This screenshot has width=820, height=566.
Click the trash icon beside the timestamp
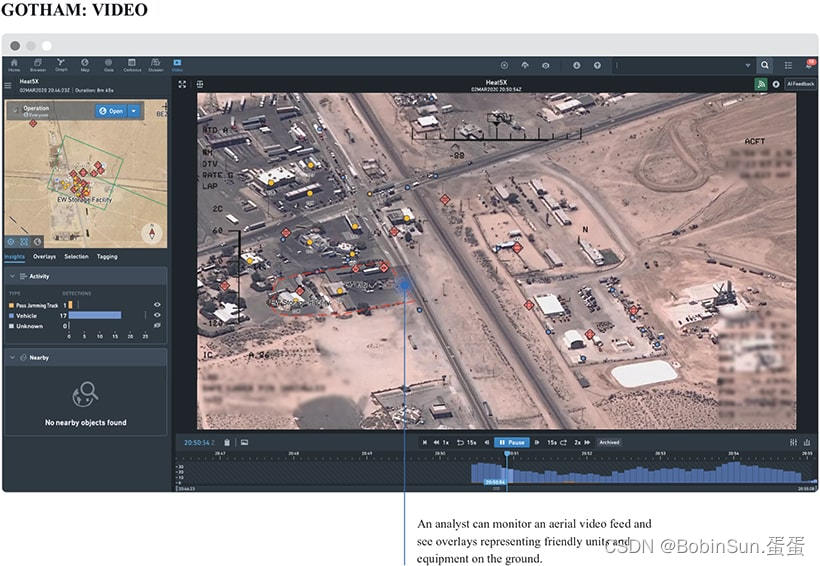pyautogui.click(x=227, y=442)
